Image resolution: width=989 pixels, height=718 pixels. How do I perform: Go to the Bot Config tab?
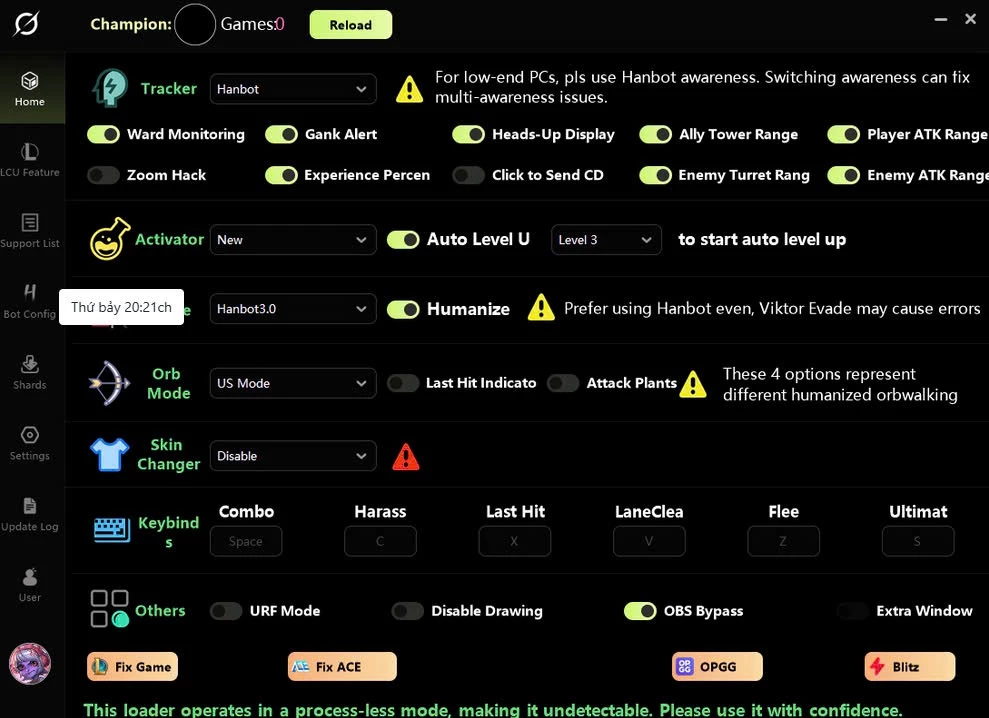(x=30, y=300)
